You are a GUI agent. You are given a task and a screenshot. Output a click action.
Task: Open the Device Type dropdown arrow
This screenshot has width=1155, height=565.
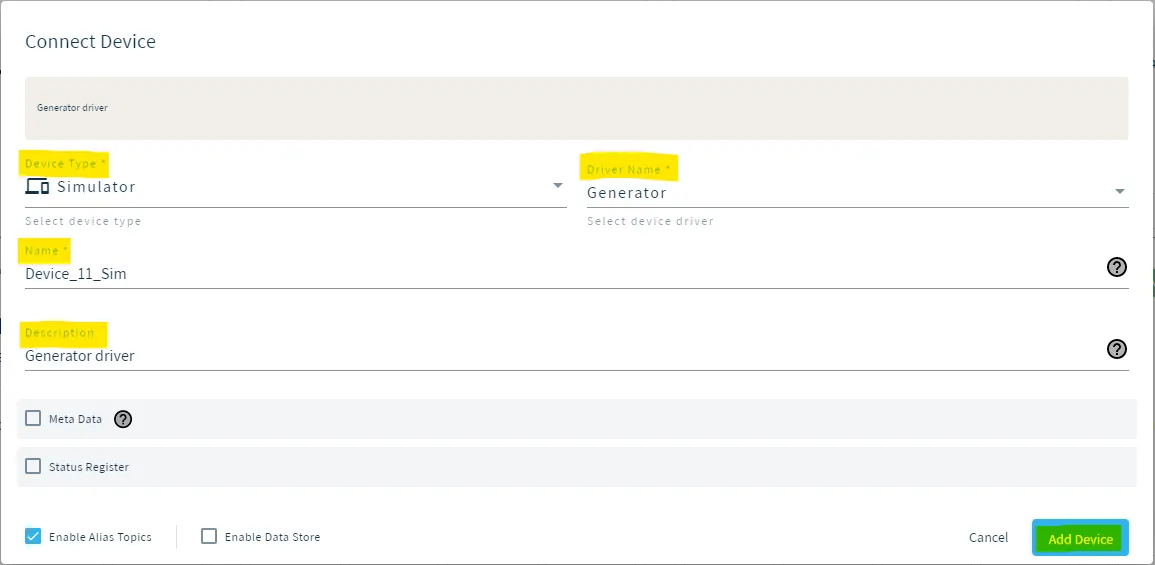pos(558,185)
